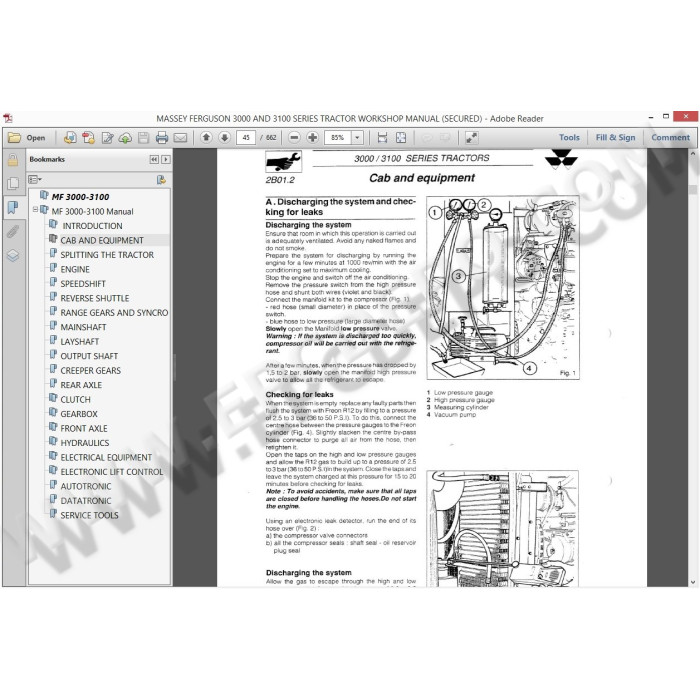
Task: Open the INTRODUCTION bookmark
Action: 92,226
